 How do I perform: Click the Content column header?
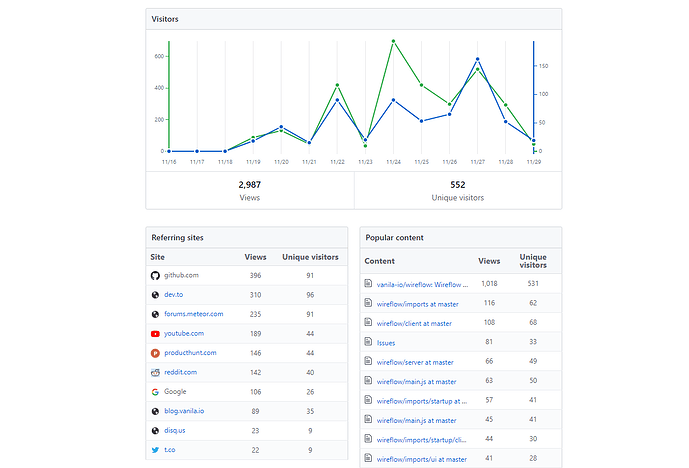tap(380, 261)
